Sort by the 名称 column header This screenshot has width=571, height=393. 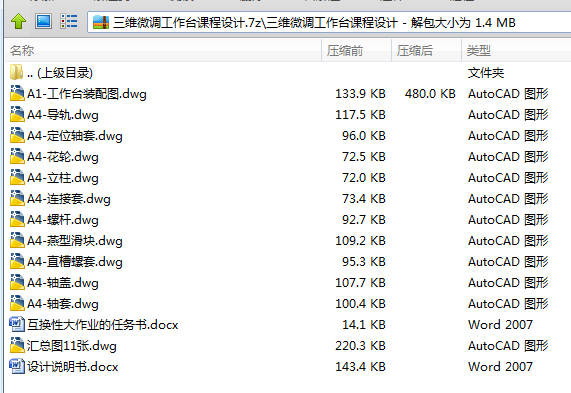(x=163, y=50)
